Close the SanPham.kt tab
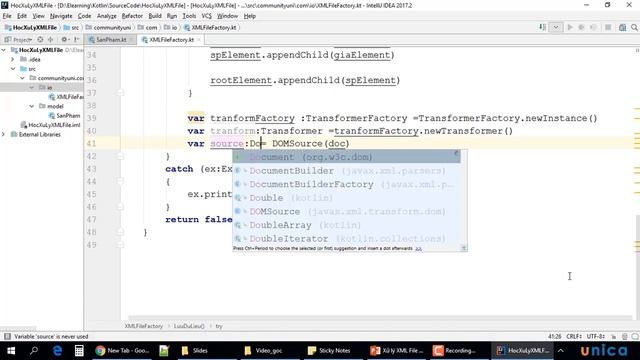Image resolution: width=640 pixels, height=360 pixels. tap(131, 40)
